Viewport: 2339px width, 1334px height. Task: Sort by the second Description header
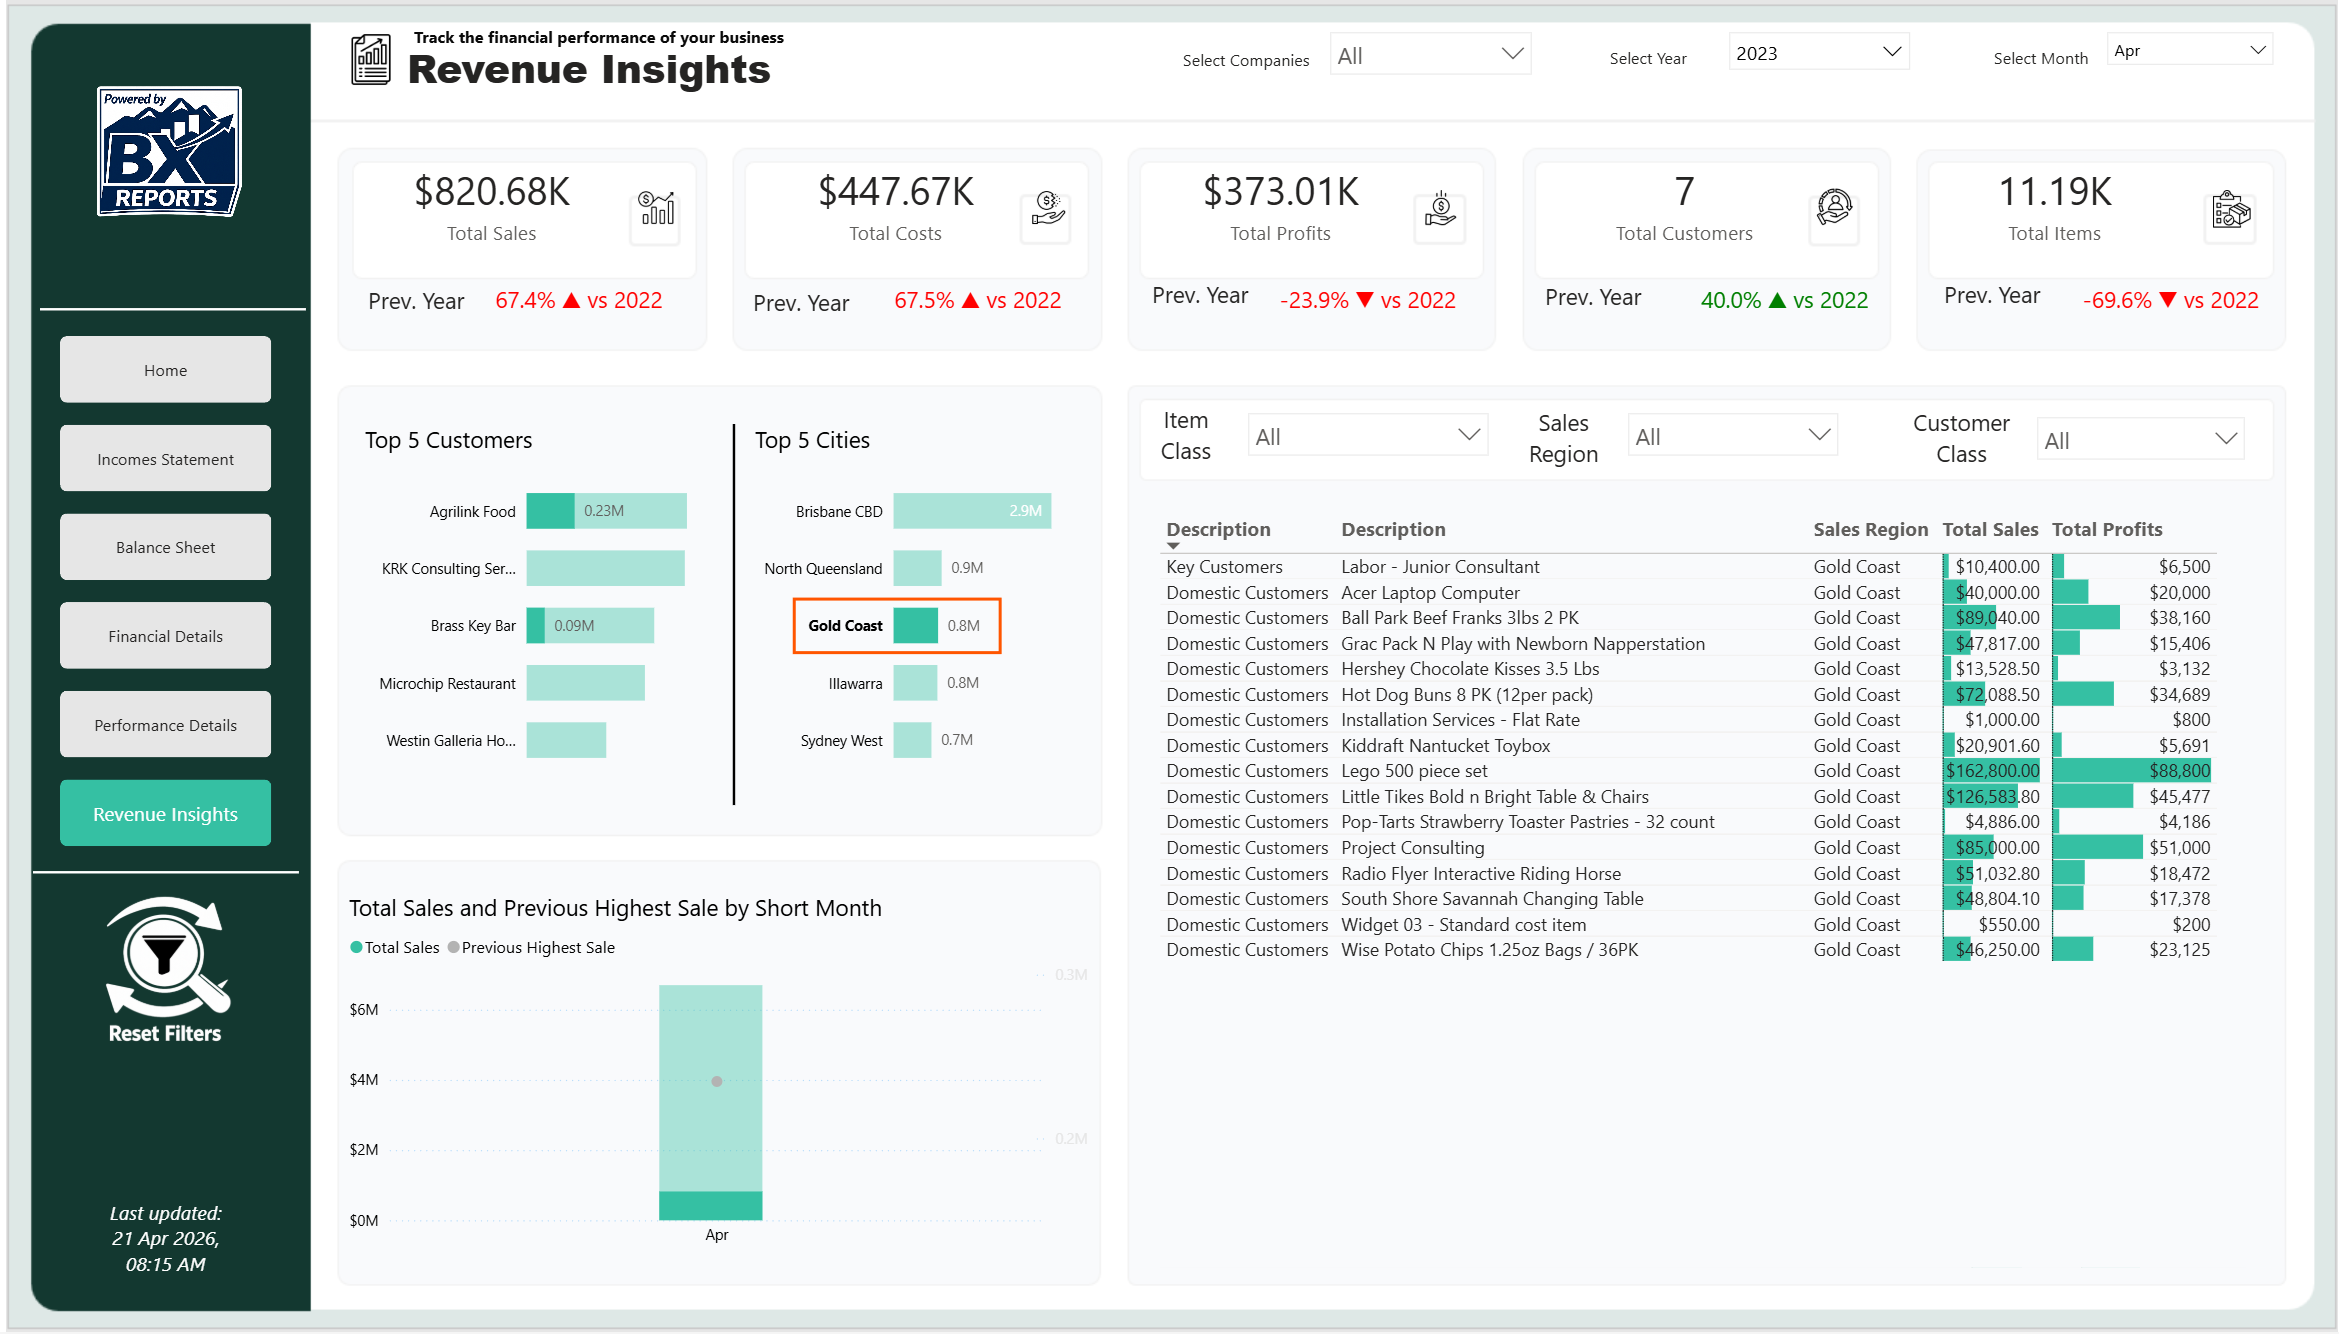(1393, 529)
